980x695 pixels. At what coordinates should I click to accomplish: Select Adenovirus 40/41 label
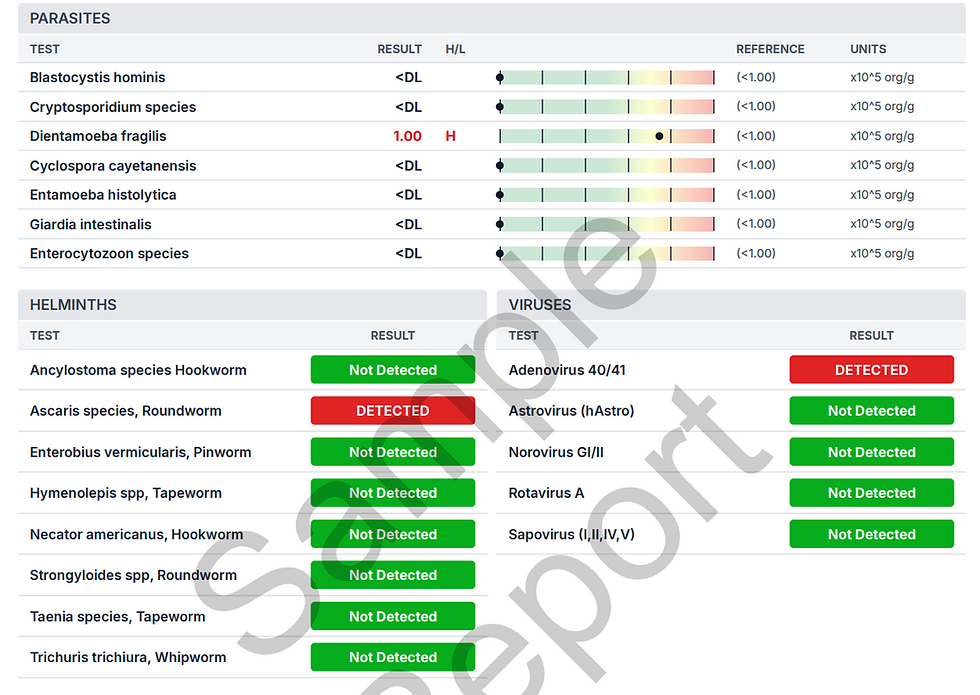(567, 370)
